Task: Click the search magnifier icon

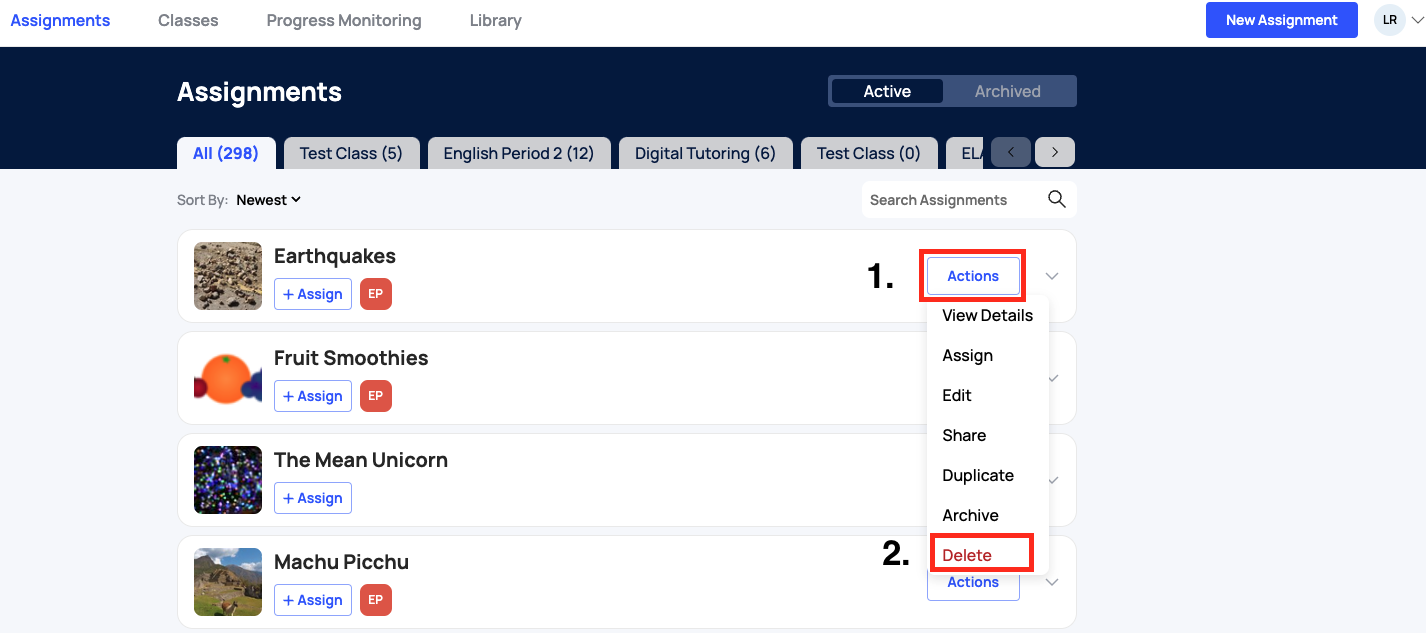Action: click(x=1056, y=199)
